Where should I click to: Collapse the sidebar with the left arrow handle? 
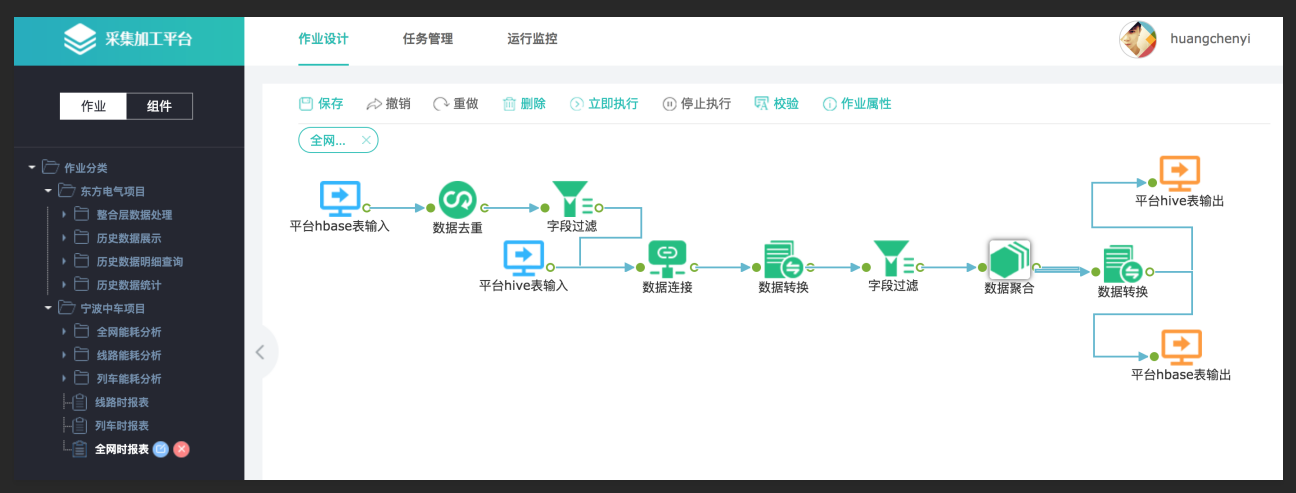pyautogui.click(x=260, y=352)
